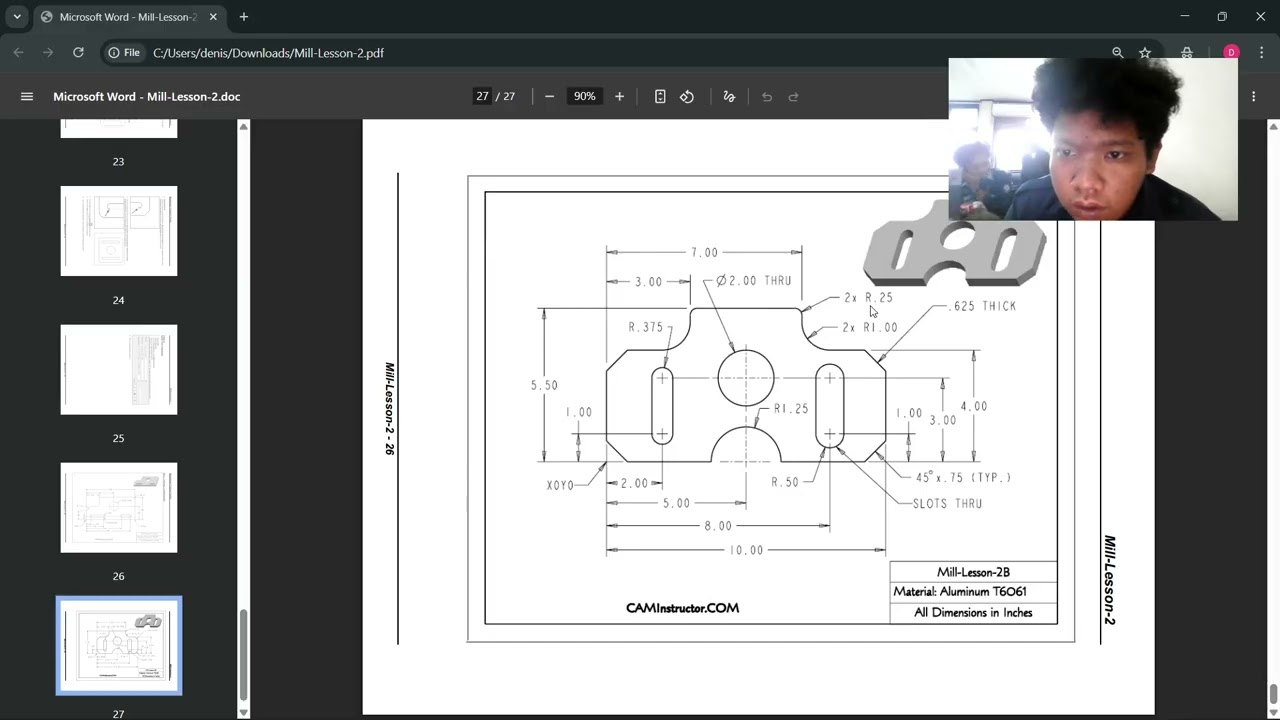Image resolution: width=1280 pixels, height=720 pixels.
Task: Close the Mill-Lesson-2 browser tab
Action: pos(213,17)
